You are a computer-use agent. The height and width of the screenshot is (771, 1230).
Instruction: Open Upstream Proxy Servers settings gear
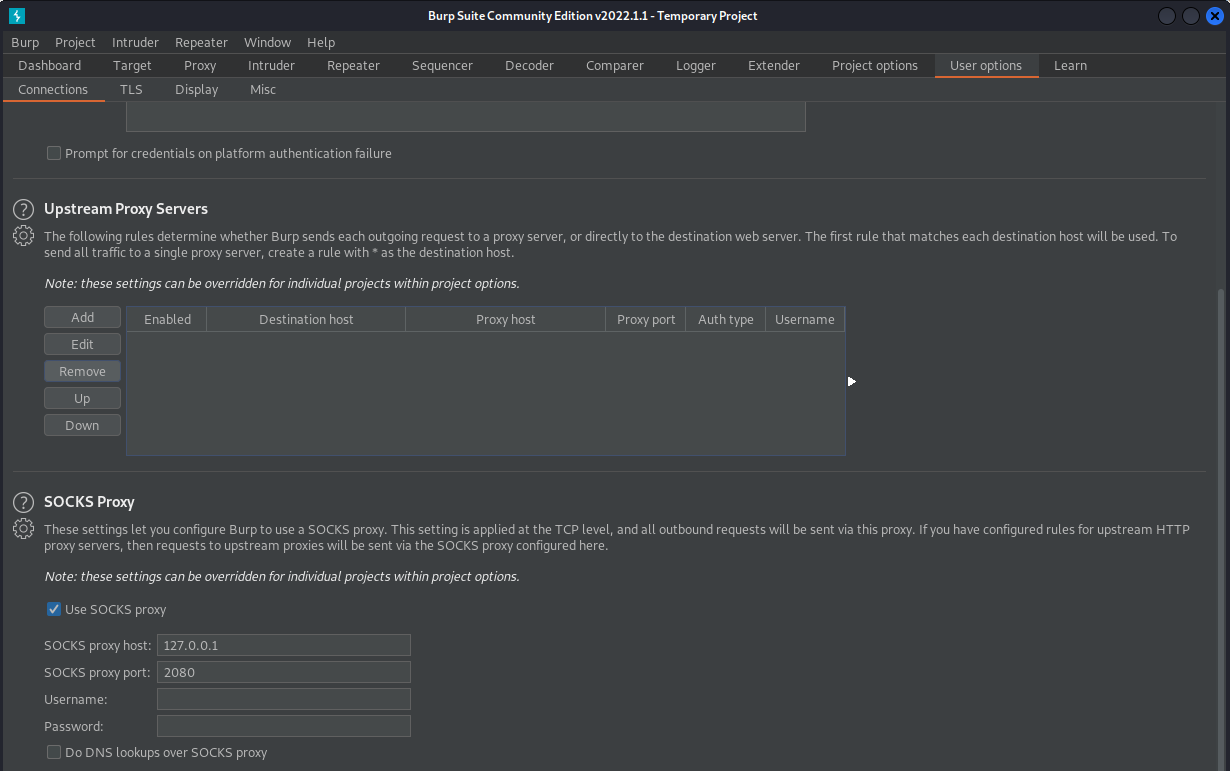[23, 236]
